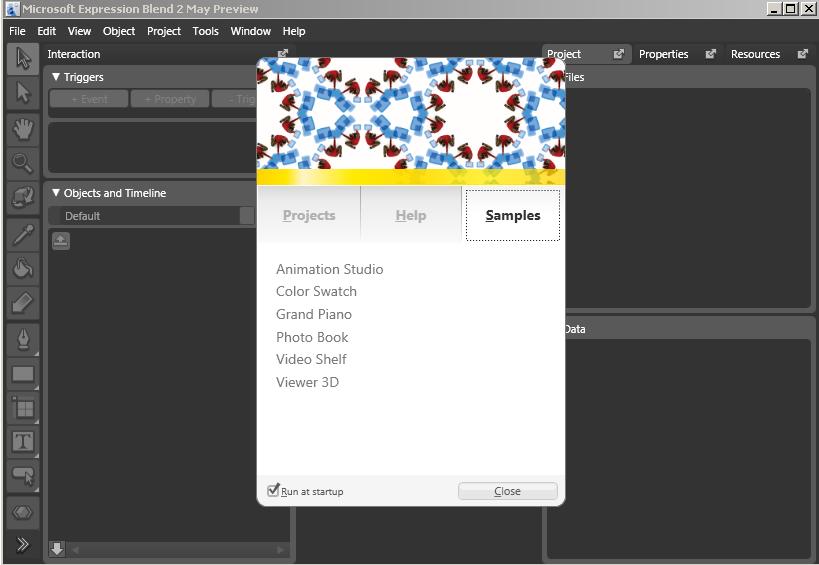Open the Object menu
The height and width of the screenshot is (565, 819).
[119, 31]
